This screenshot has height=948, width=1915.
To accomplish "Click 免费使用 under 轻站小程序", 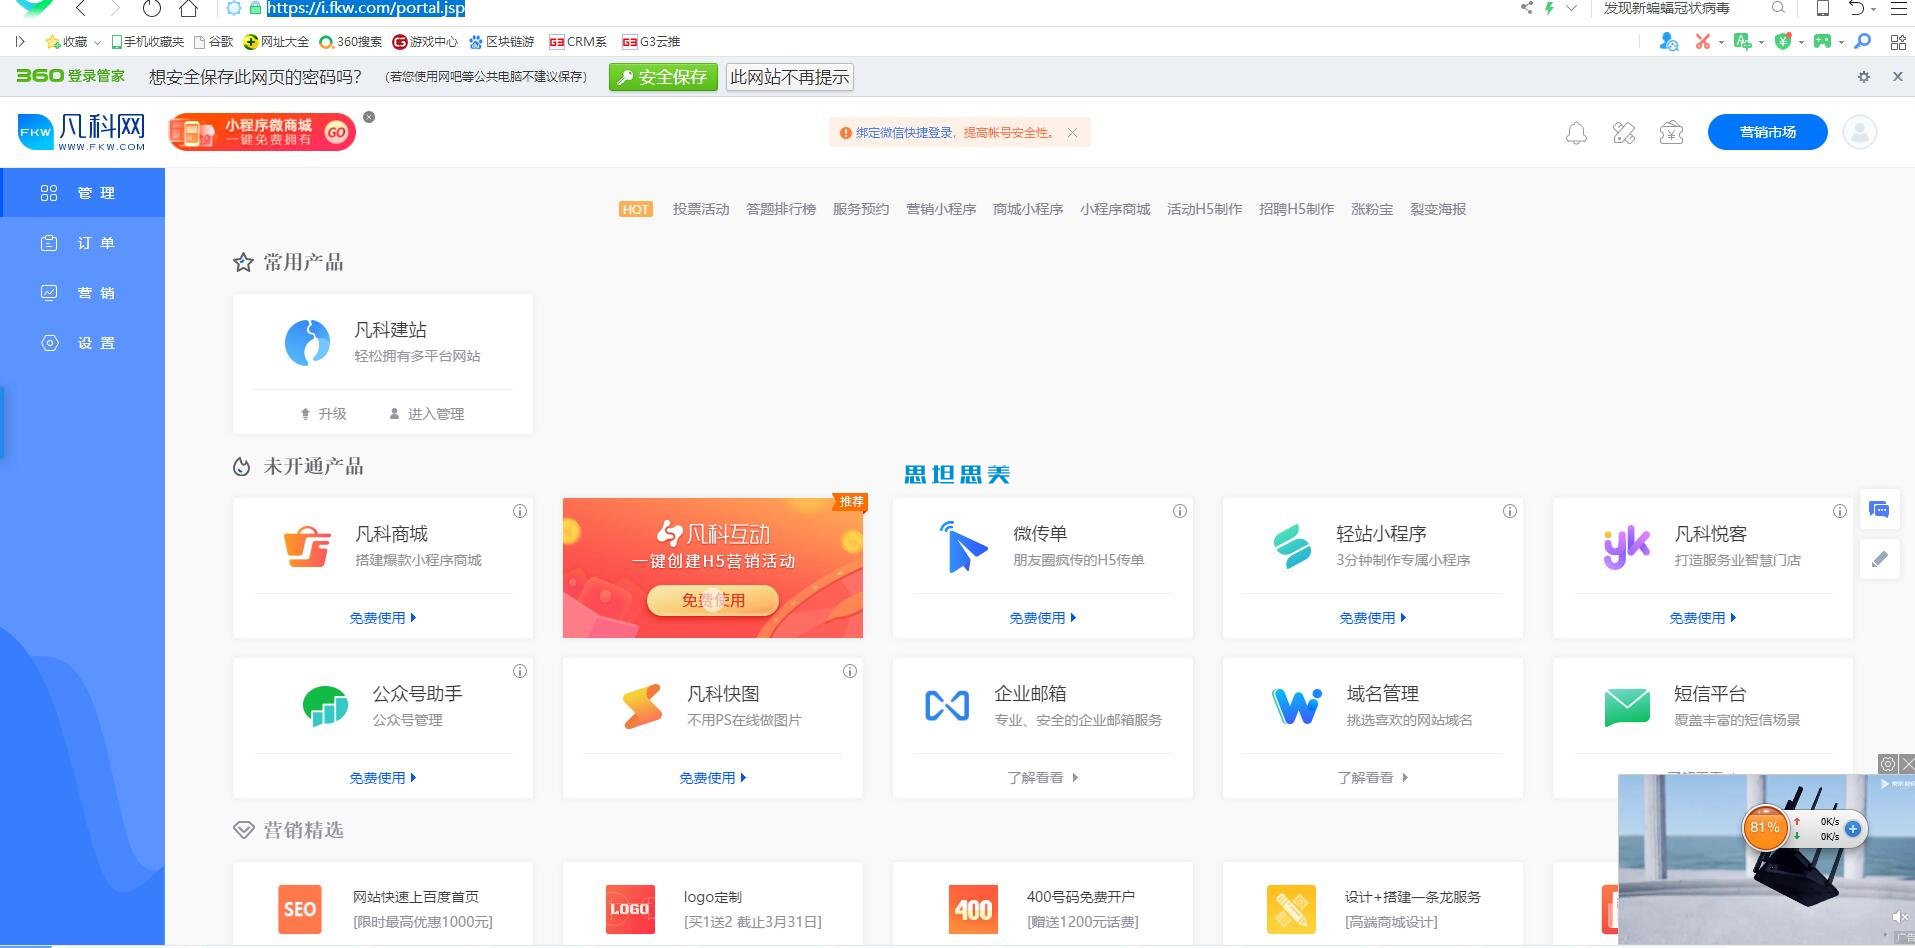I will (1373, 618).
